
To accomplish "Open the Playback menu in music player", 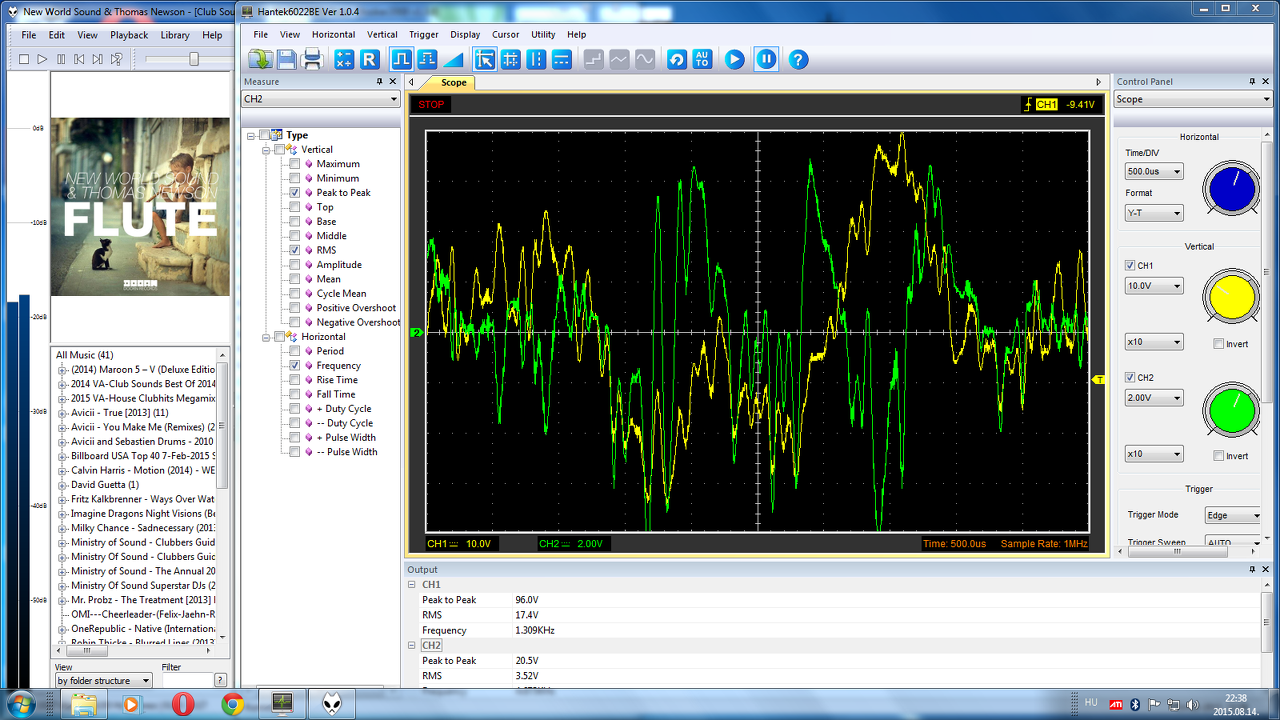I will coord(129,35).
